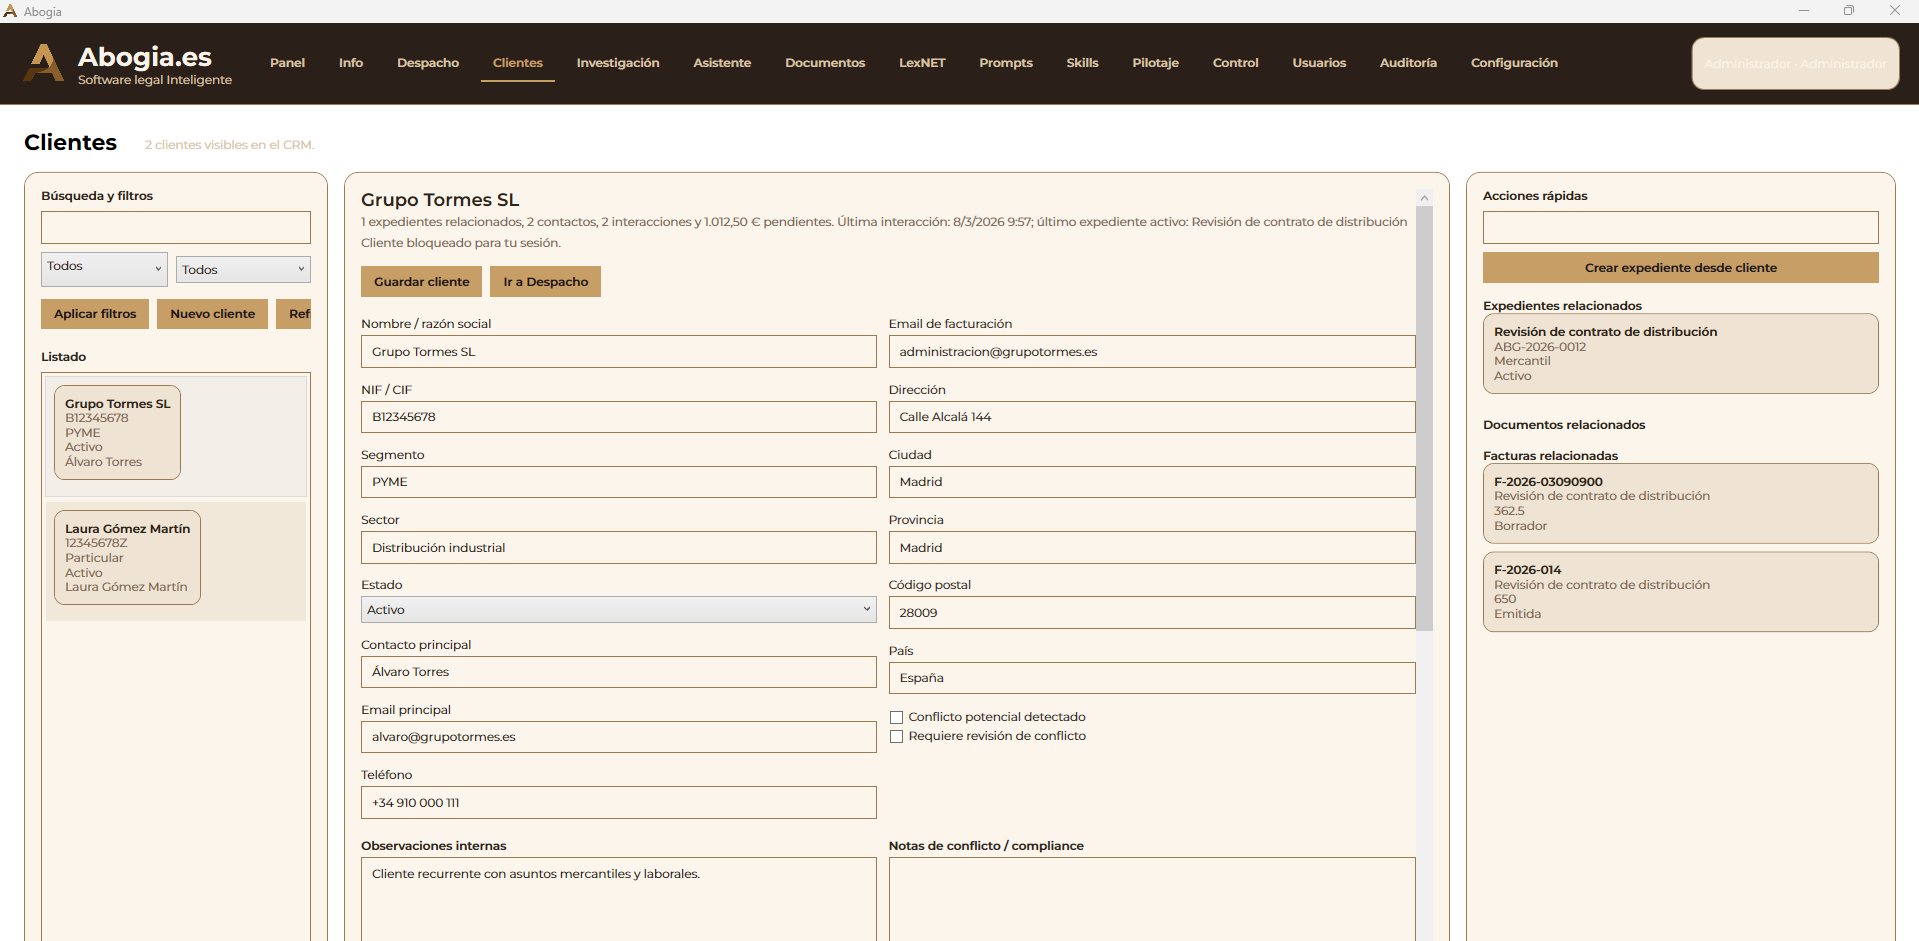The width and height of the screenshot is (1919, 941).
Task: Open invoice F-2026-014 card
Action: [x=1679, y=591]
